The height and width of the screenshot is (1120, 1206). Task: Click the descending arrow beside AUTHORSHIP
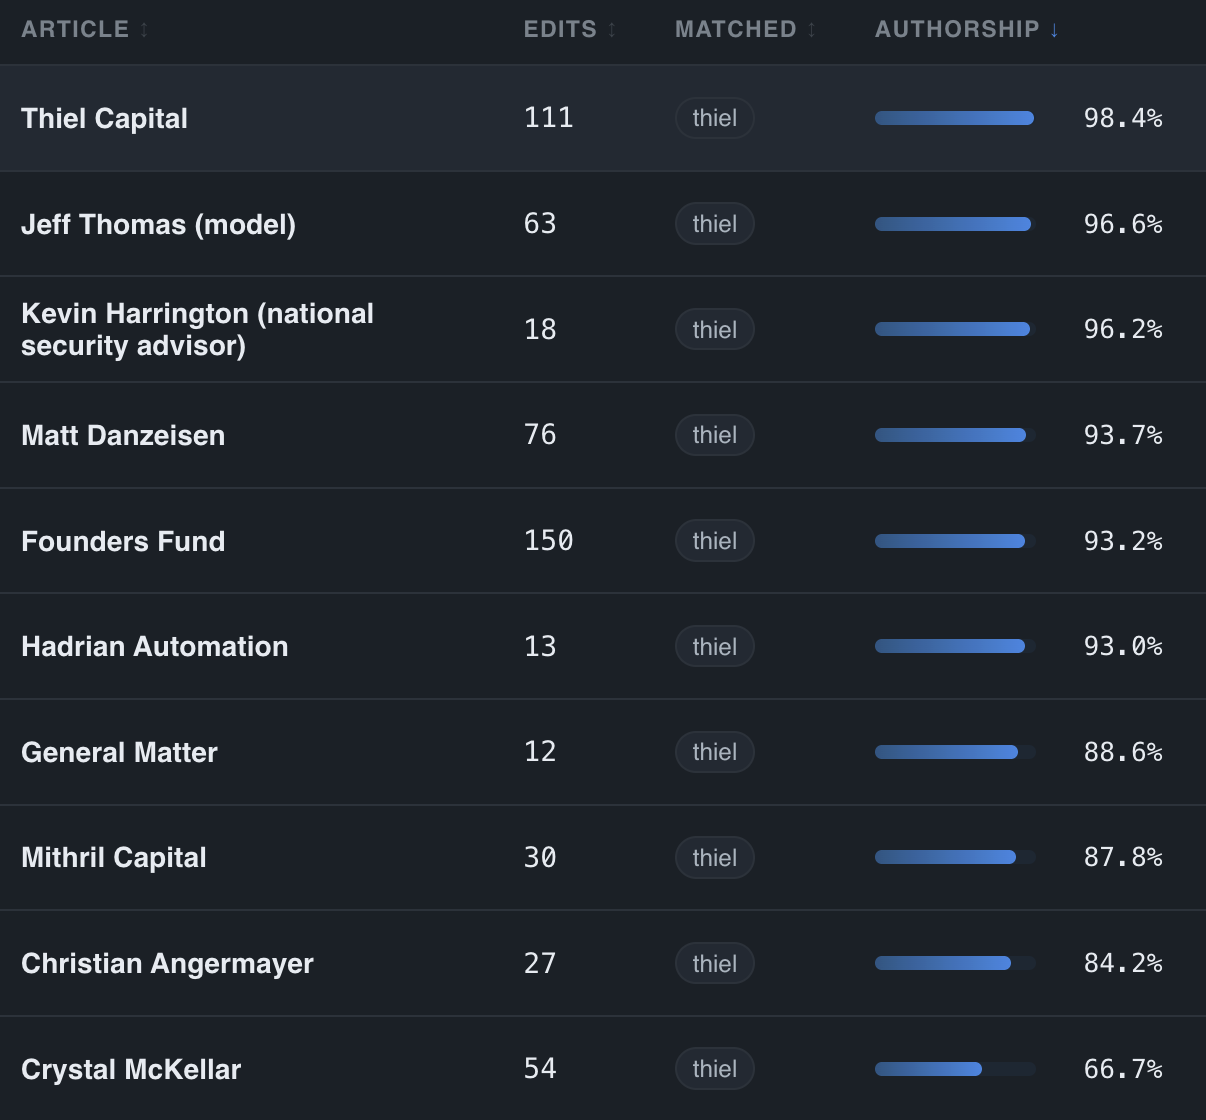pos(1054,29)
